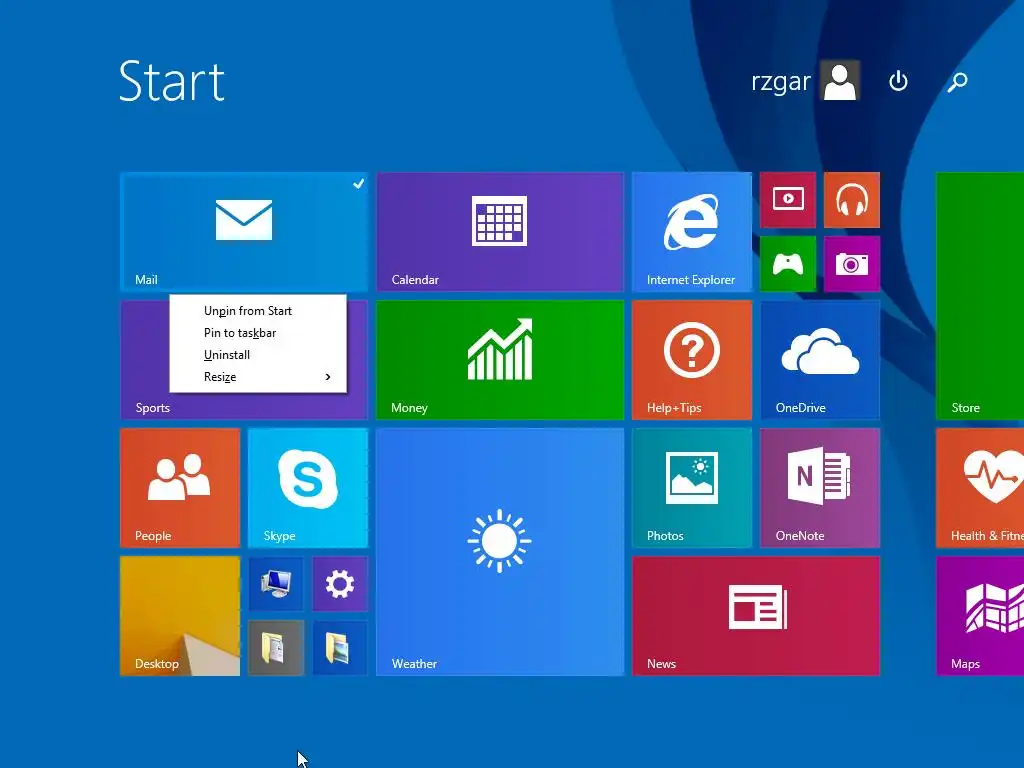Image resolution: width=1024 pixels, height=768 pixels.
Task: Open the Weather tile
Action: (500, 552)
